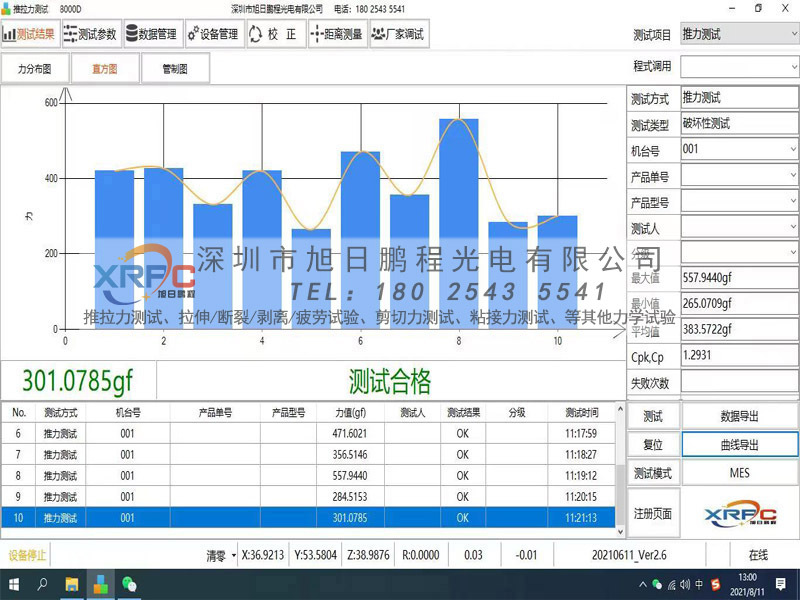This screenshot has width=800, height=600.
Task: Click the 复位 reset button
Action: pyautogui.click(x=653, y=444)
